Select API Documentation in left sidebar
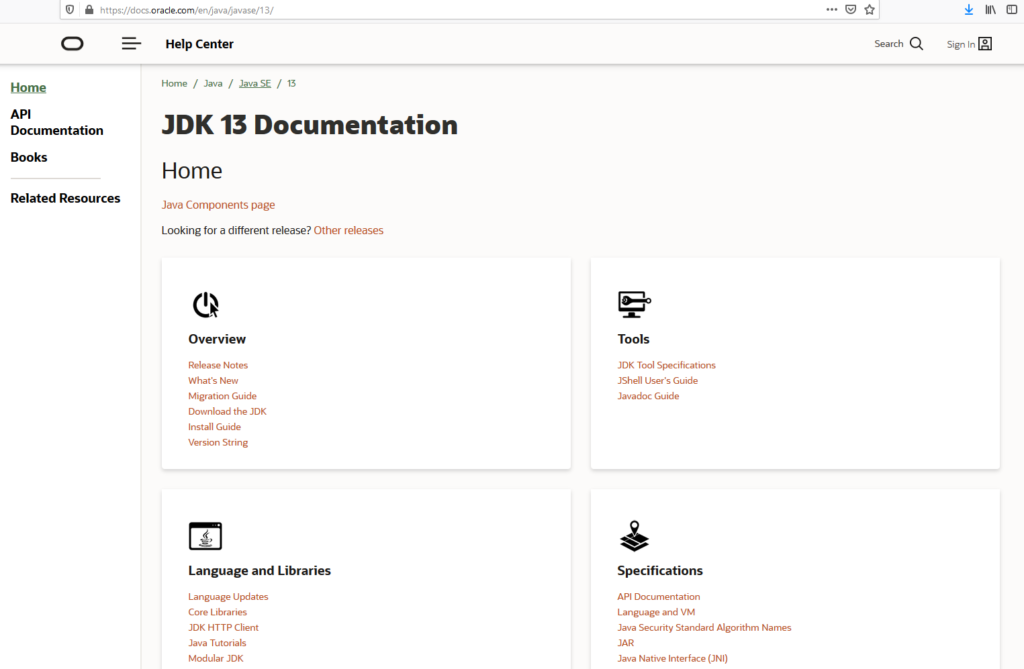This screenshot has width=1024, height=669. [x=56, y=122]
